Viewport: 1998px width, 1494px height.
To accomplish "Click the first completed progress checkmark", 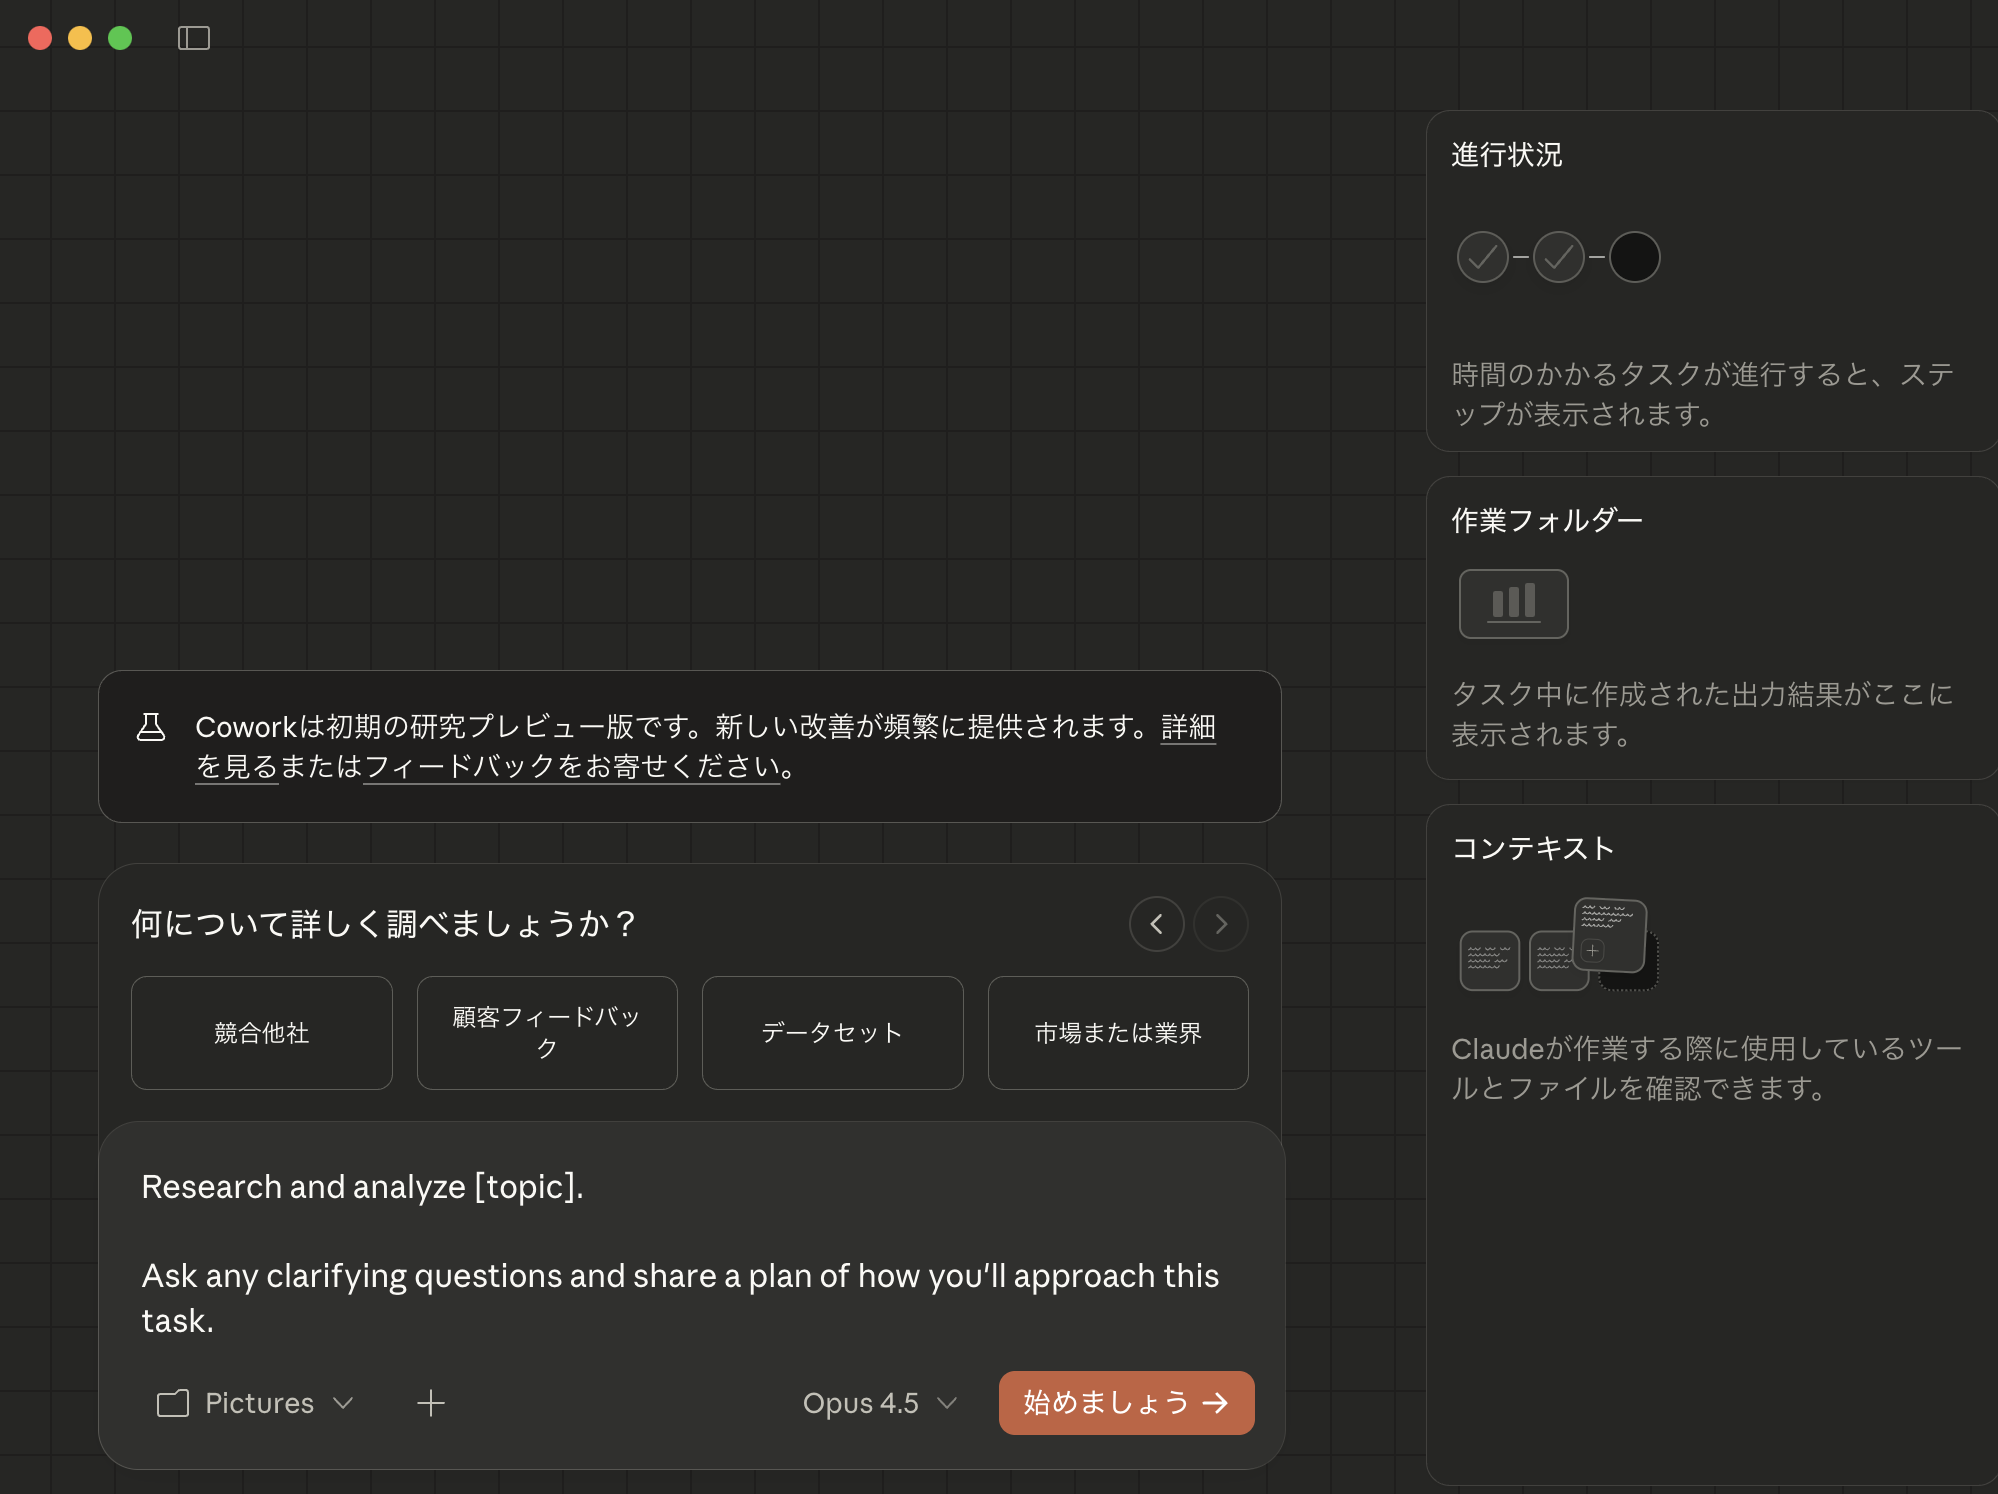I will (x=1483, y=257).
